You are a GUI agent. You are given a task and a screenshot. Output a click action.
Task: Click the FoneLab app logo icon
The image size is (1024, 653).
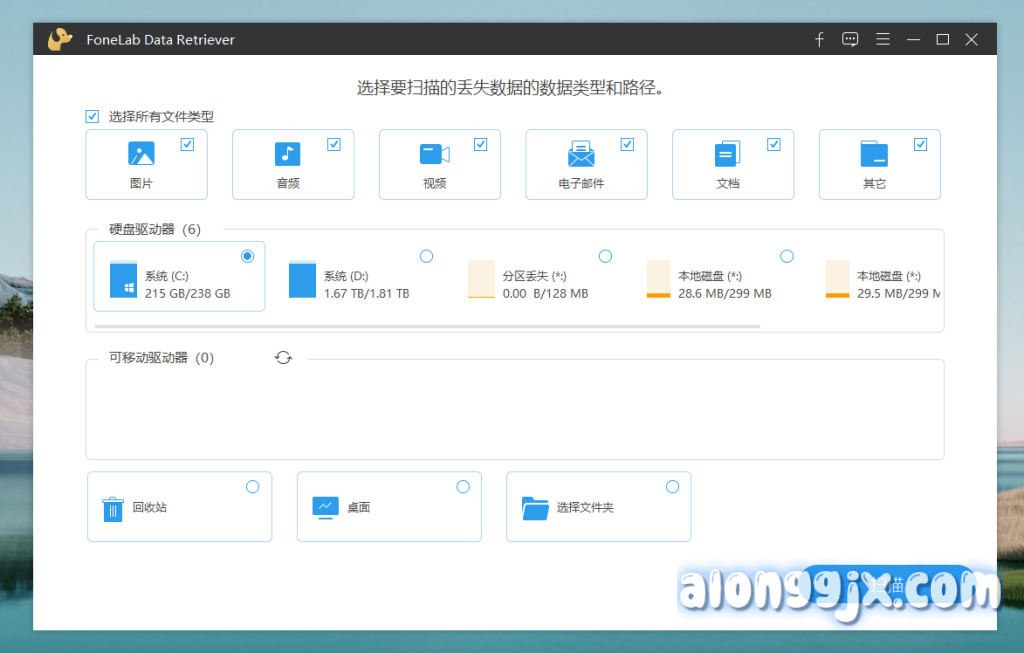[x=60, y=40]
